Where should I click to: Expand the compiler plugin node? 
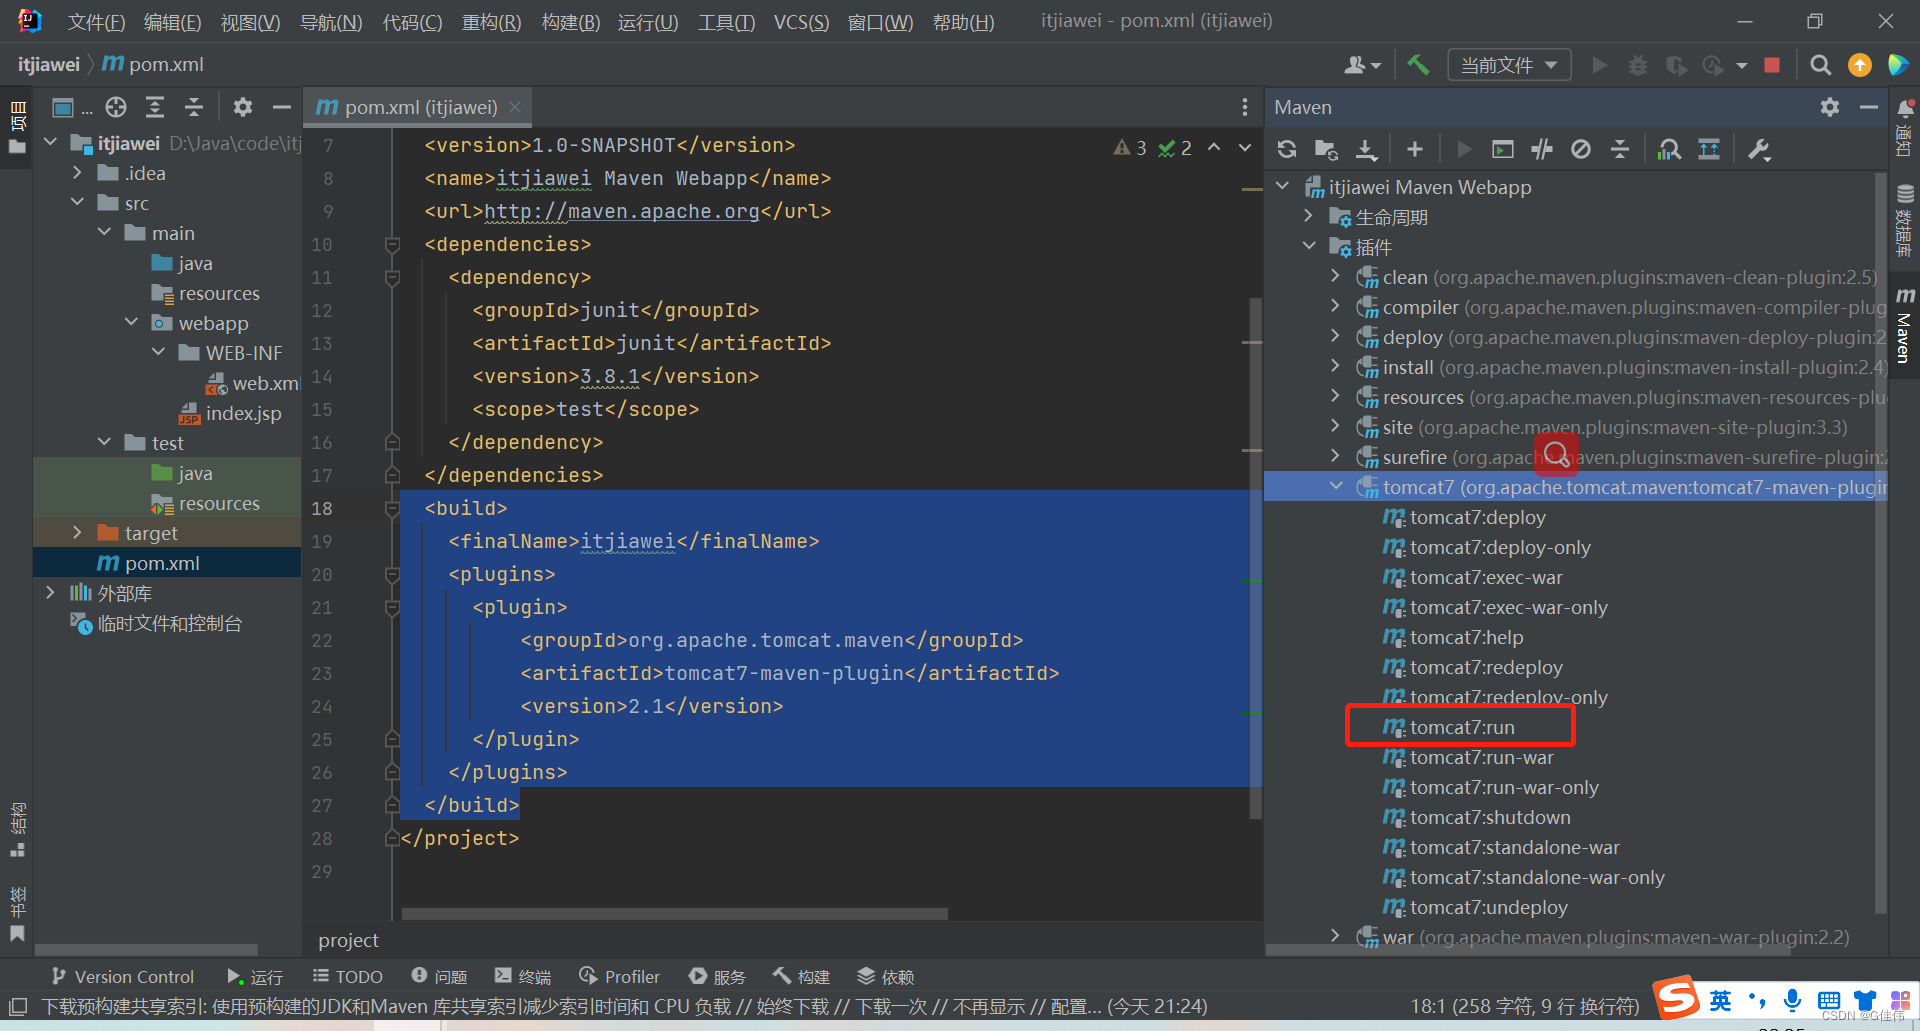(1336, 307)
